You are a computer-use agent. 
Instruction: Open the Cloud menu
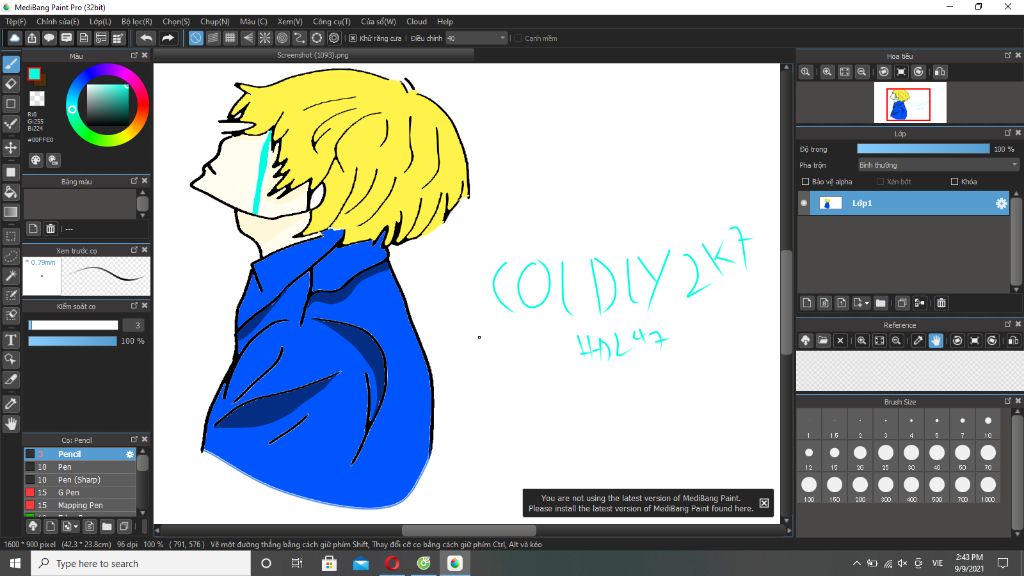416,22
